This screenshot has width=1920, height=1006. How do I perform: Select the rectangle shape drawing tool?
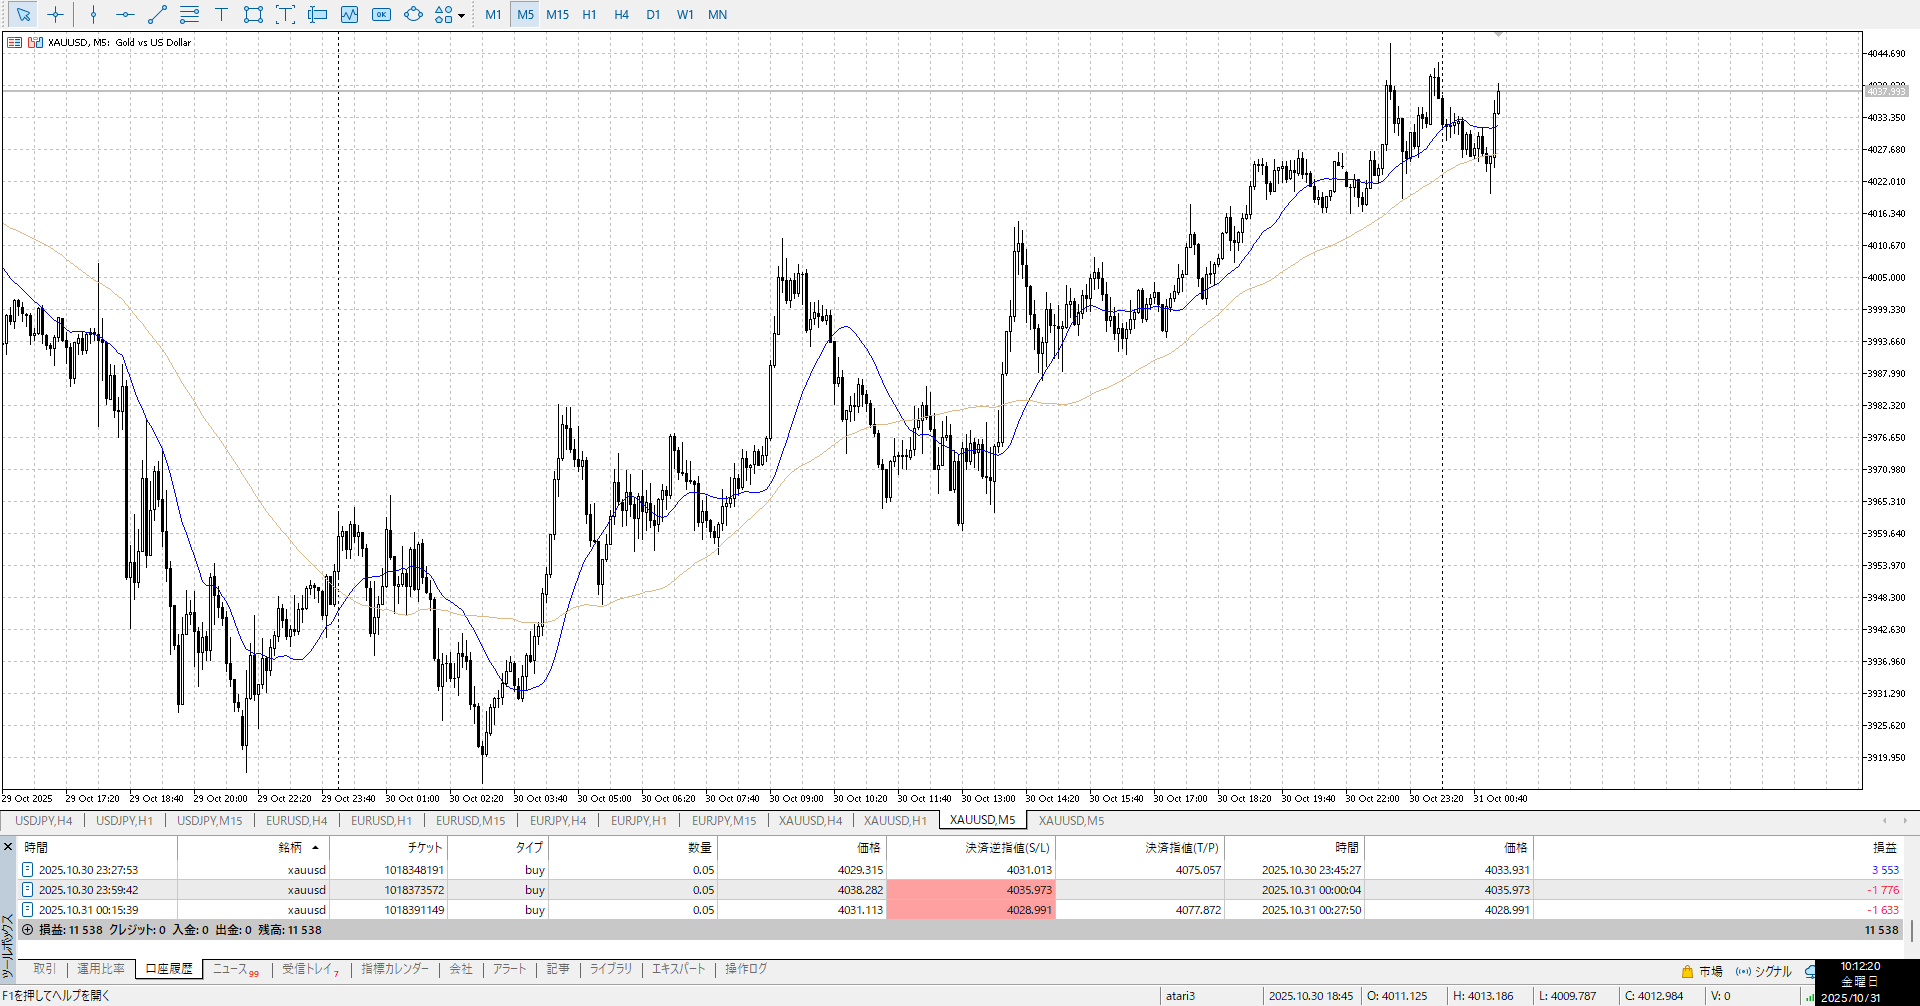[253, 14]
